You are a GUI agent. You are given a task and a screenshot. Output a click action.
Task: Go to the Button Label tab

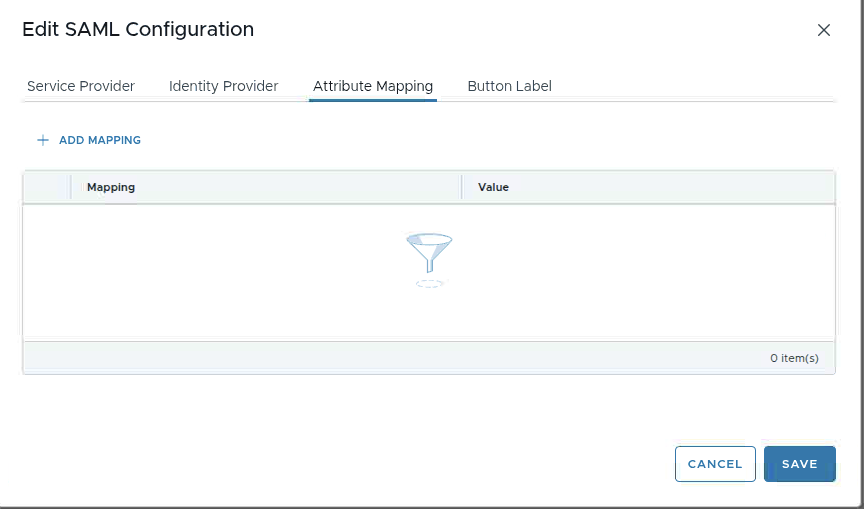tap(509, 86)
